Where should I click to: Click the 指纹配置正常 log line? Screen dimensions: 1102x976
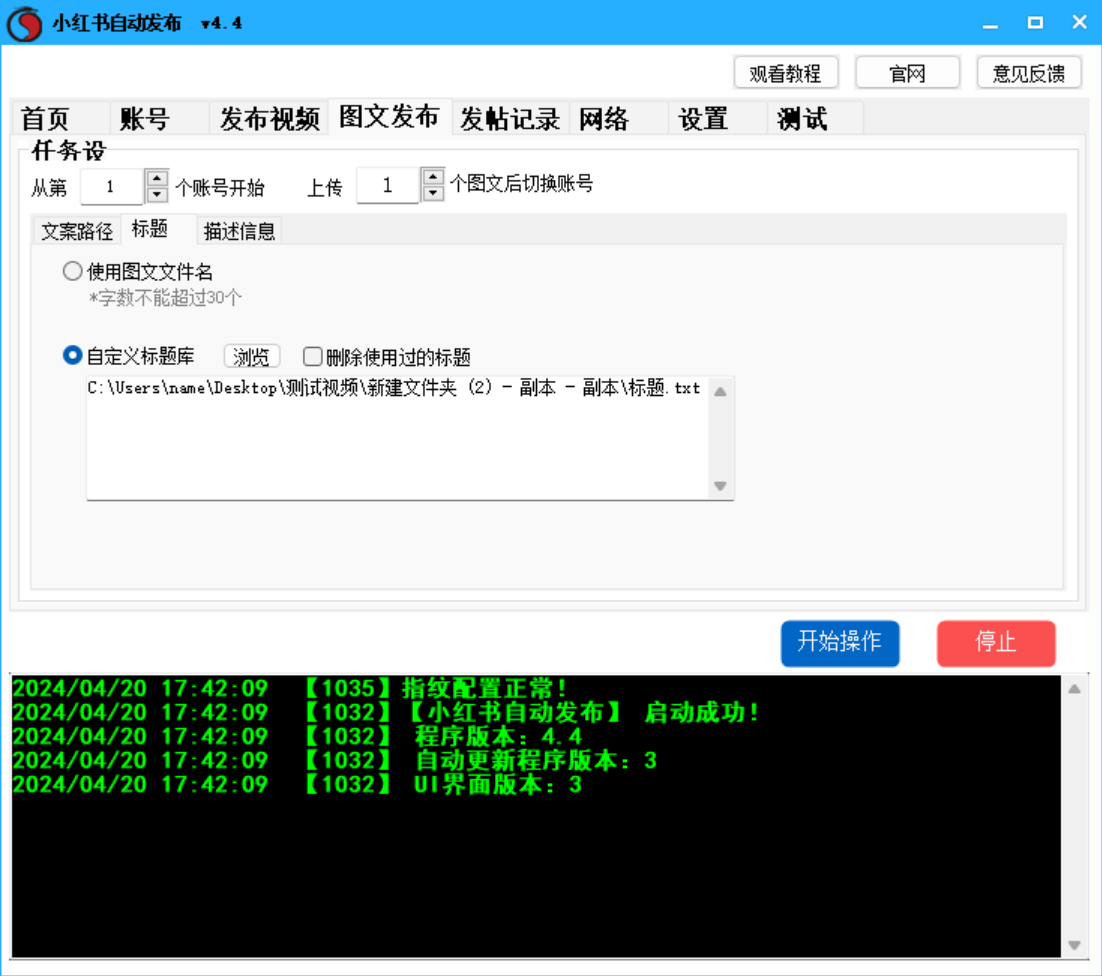(290, 688)
